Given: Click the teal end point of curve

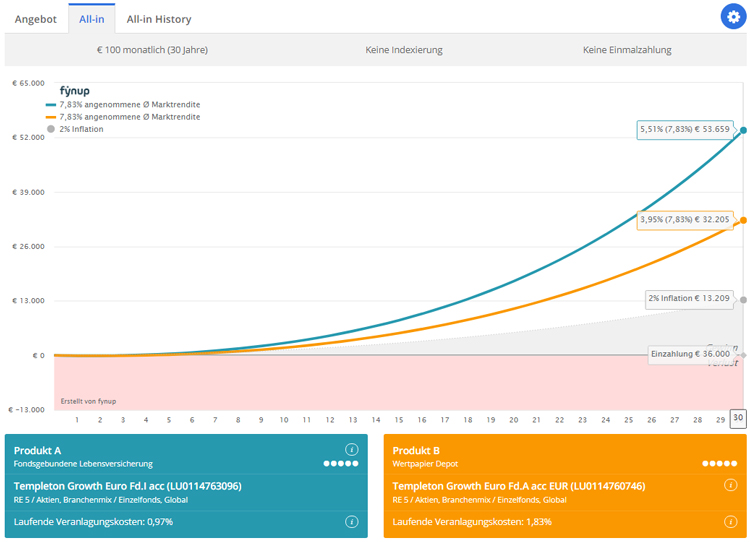Looking at the screenshot, I should coord(743,130).
